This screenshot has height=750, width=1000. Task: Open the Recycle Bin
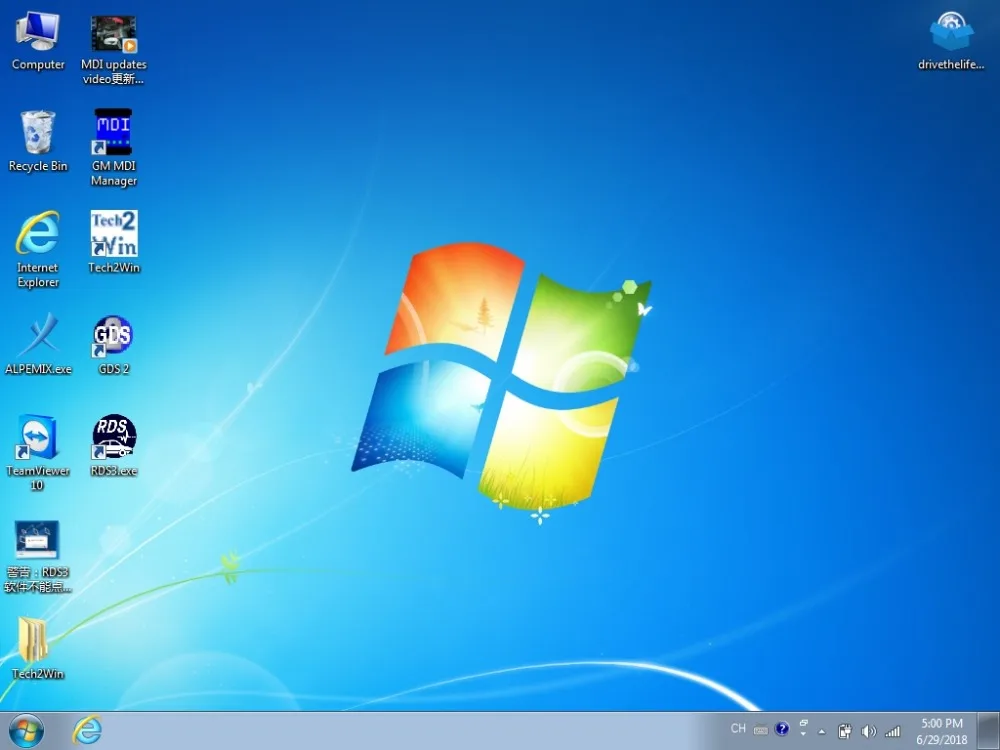[38, 141]
